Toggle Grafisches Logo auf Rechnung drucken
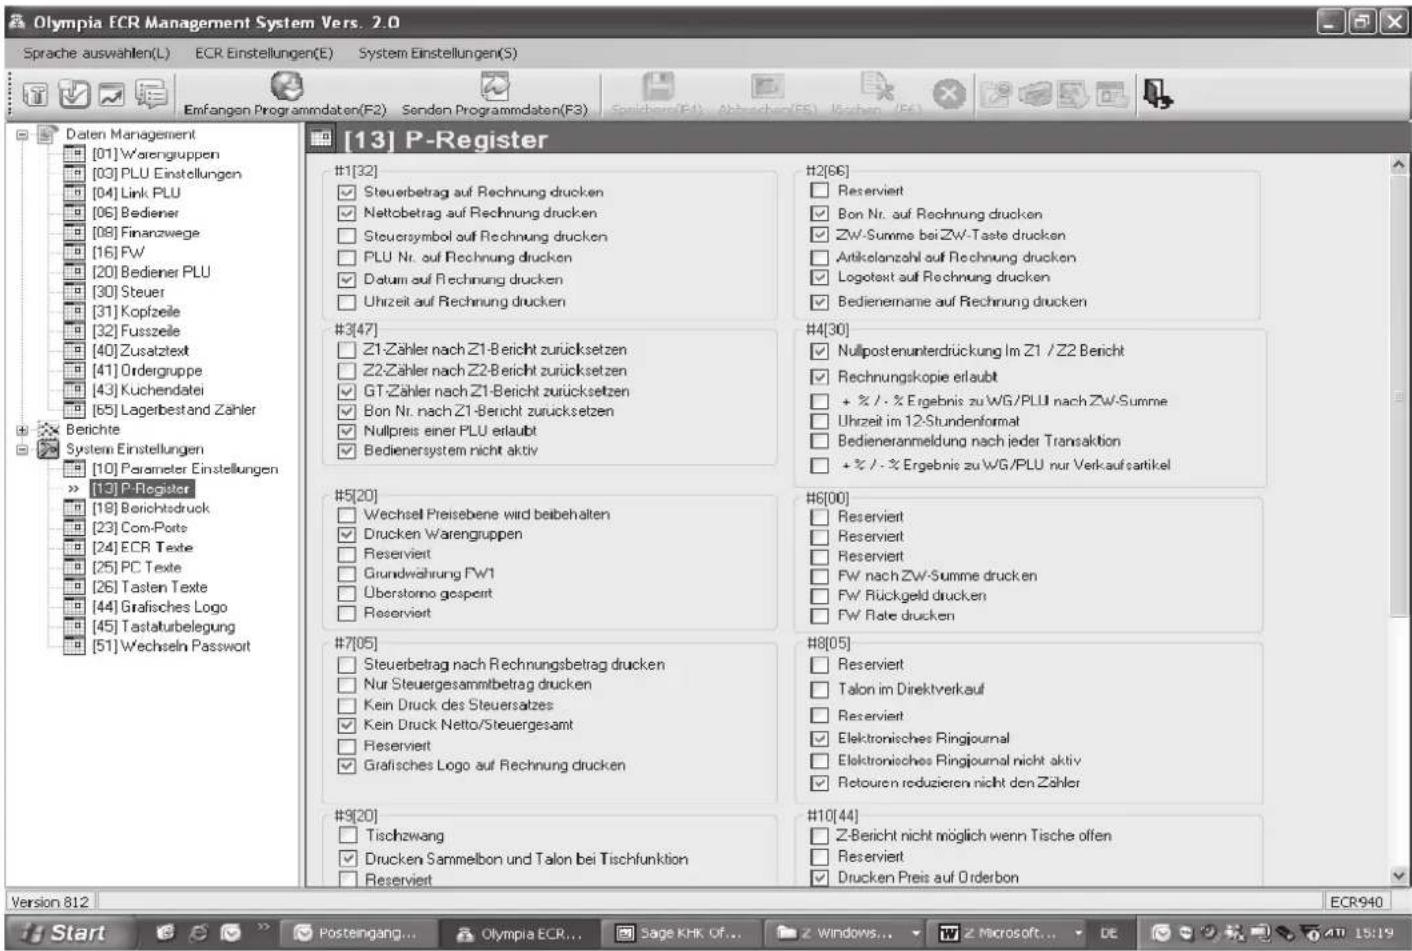The height and width of the screenshot is (951, 1412). [347, 766]
